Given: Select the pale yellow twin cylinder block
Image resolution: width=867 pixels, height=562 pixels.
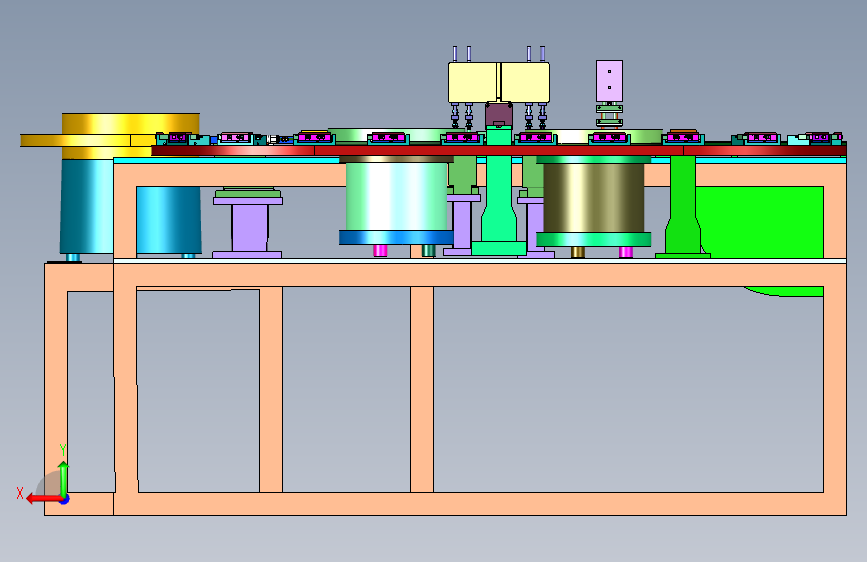Looking at the screenshot, I should (x=499, y=82).
